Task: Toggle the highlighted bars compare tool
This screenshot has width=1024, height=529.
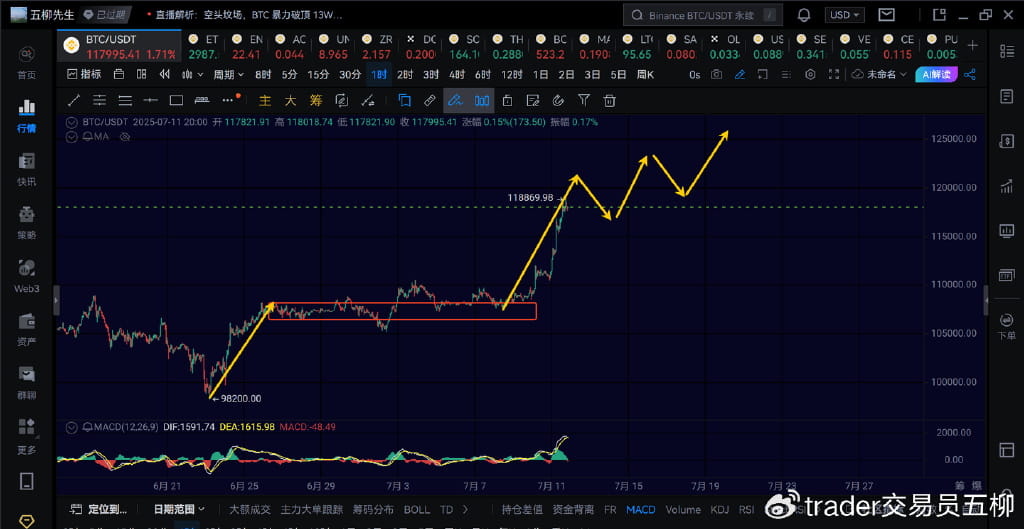Action: click(482, 101)
